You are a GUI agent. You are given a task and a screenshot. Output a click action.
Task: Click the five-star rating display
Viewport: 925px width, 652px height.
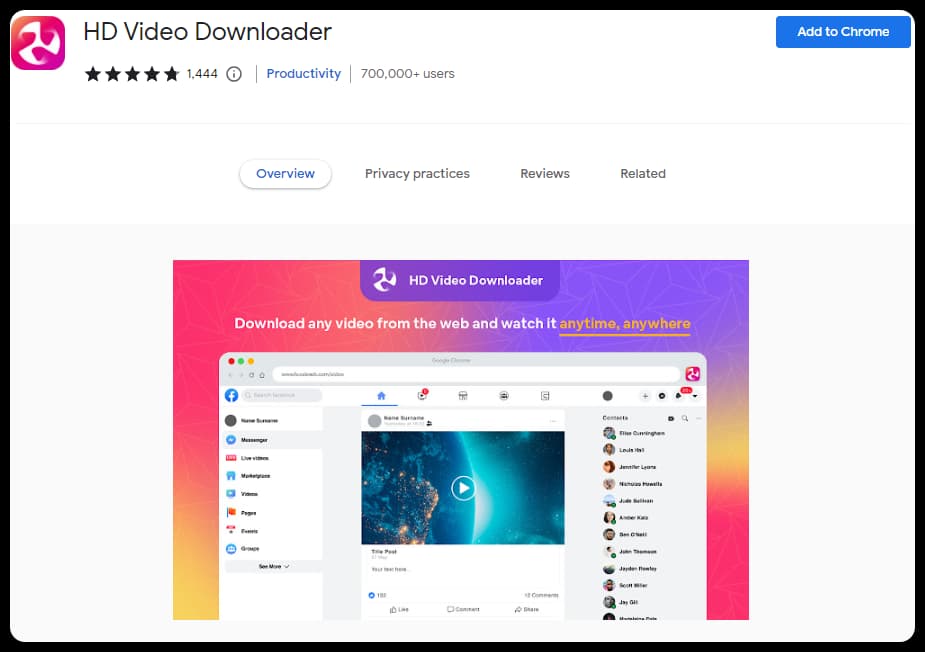tap(132, 74)
